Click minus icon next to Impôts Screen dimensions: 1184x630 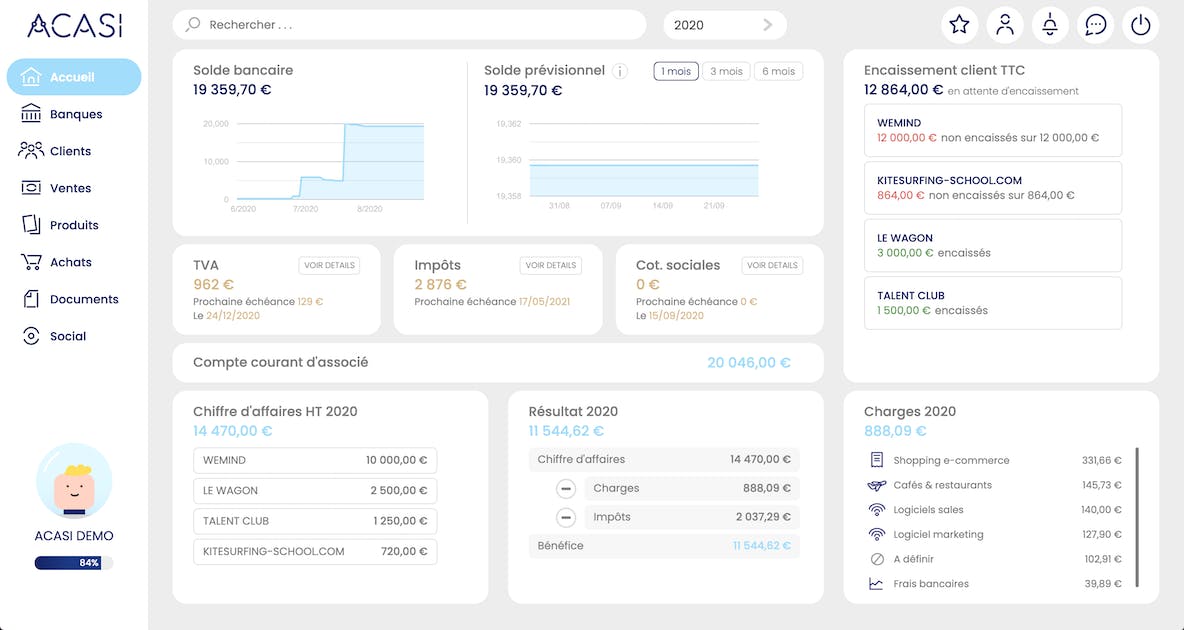[x=566, y=518]
